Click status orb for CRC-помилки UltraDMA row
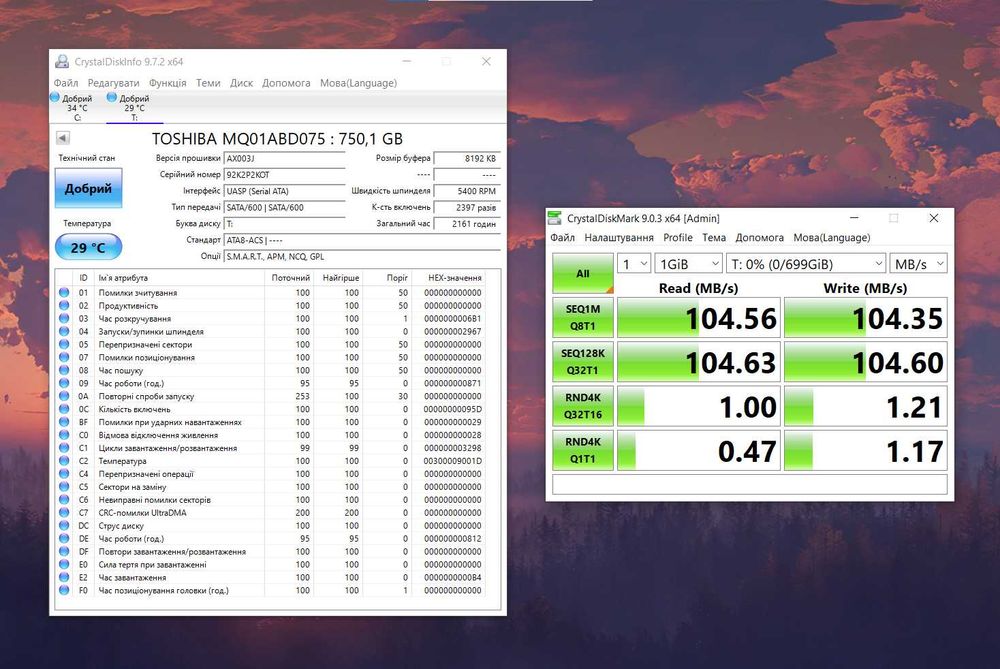1000x669 pixels. tap(64, 512)
